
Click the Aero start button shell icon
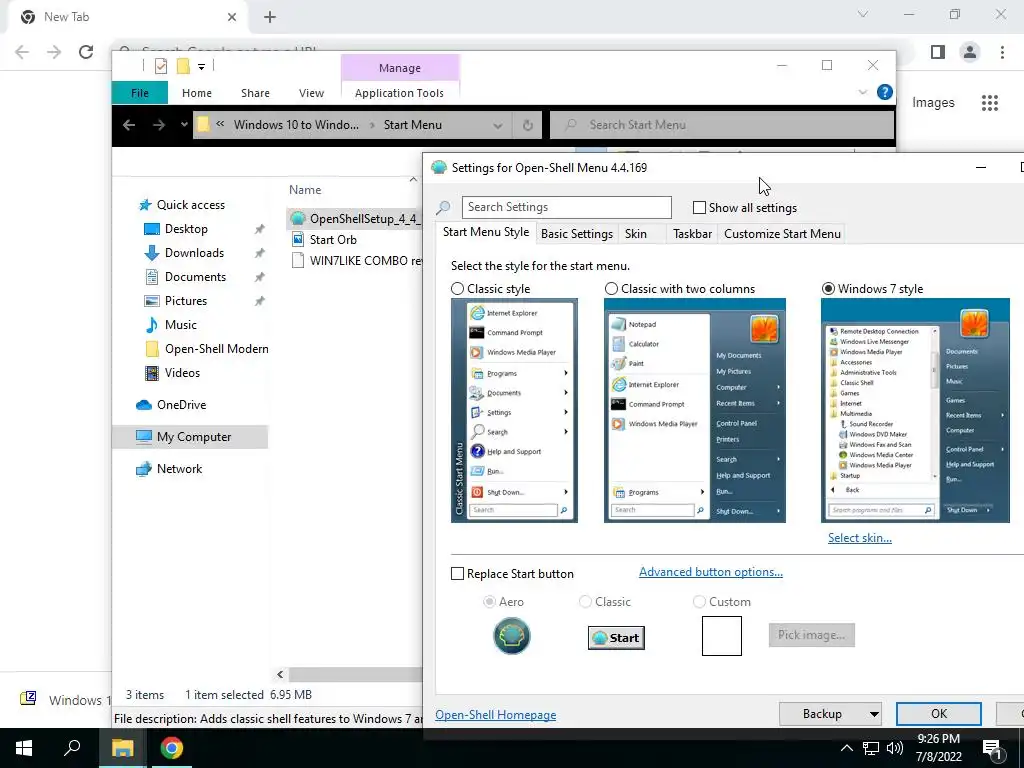point(511,636)
